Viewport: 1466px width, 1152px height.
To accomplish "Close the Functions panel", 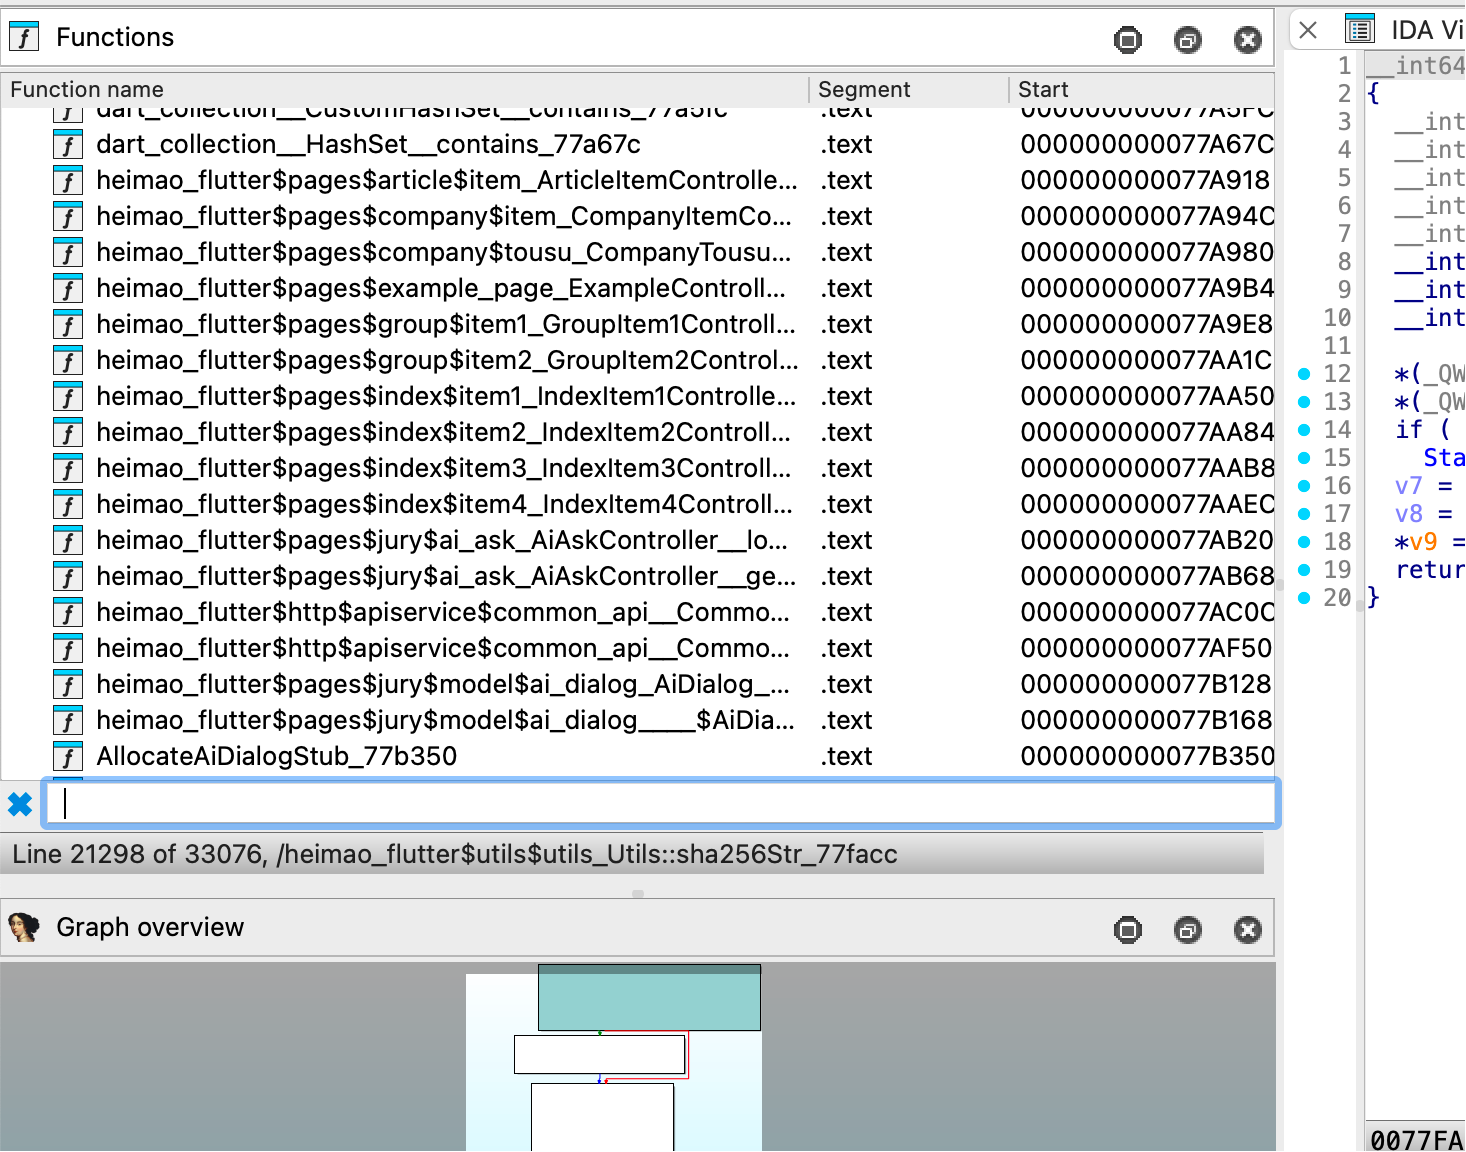I will point(1248,40).
